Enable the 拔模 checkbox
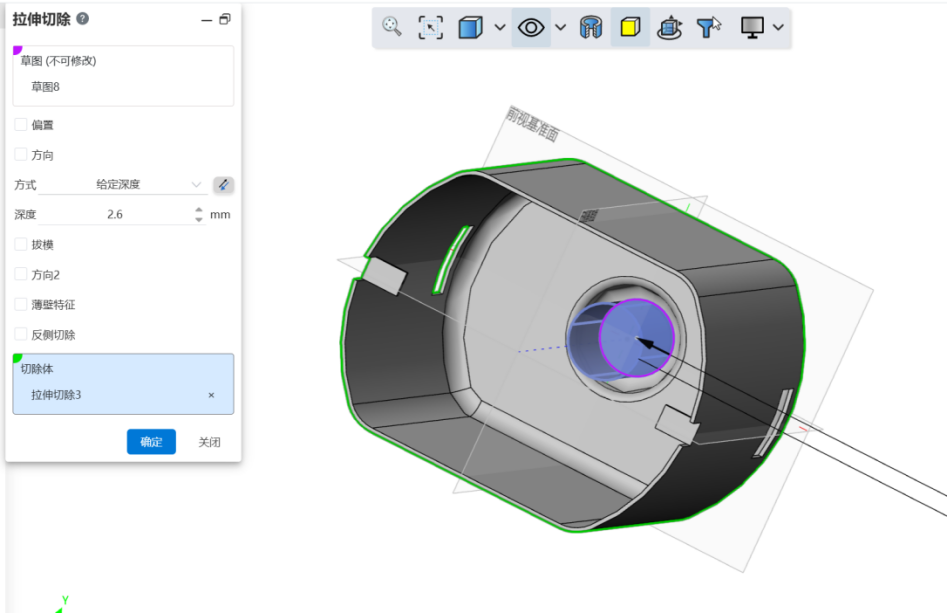This screenshot has width=948, height=613. coord(21,244)
